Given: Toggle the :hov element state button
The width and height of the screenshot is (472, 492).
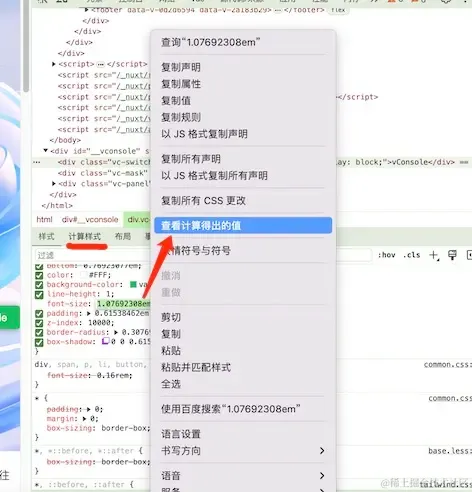Looking at the screenshot, I should click(386, 255).
